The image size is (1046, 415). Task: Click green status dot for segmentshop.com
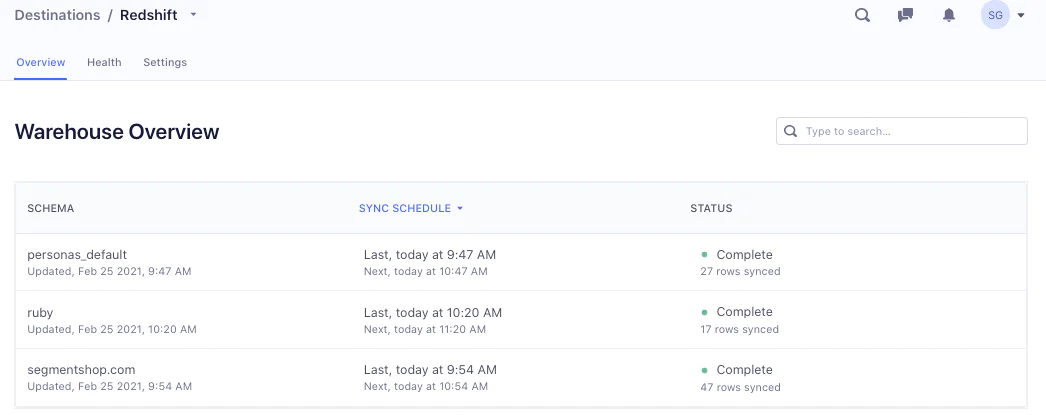coord(705,370)
